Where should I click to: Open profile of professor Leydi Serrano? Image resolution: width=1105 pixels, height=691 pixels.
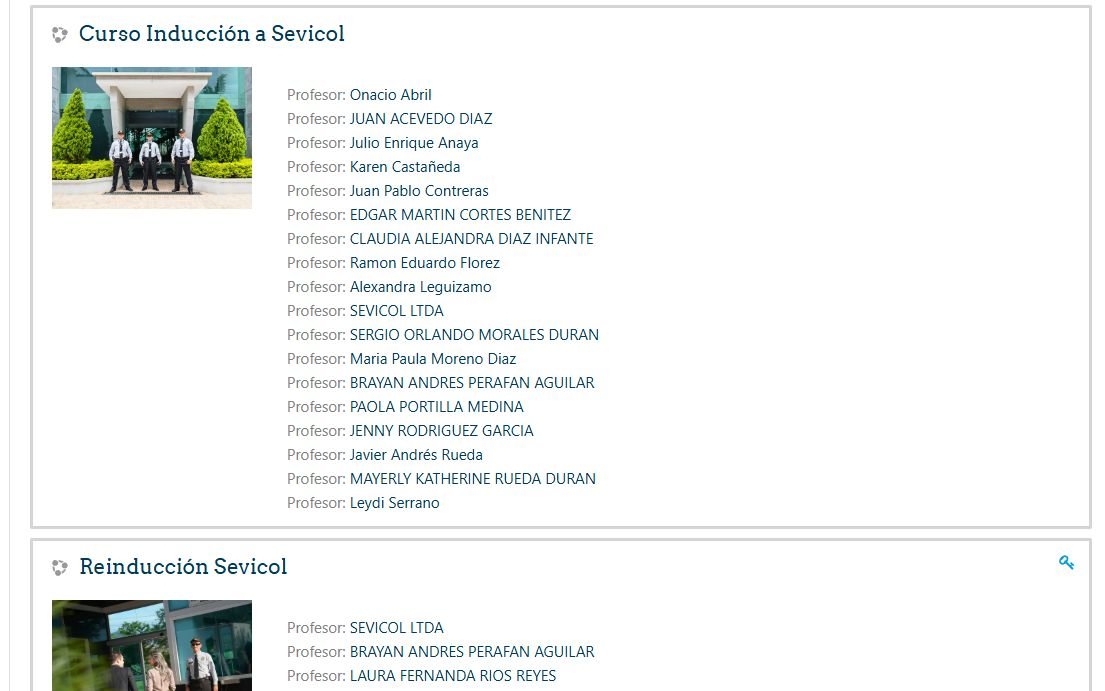tap(394, 502)
